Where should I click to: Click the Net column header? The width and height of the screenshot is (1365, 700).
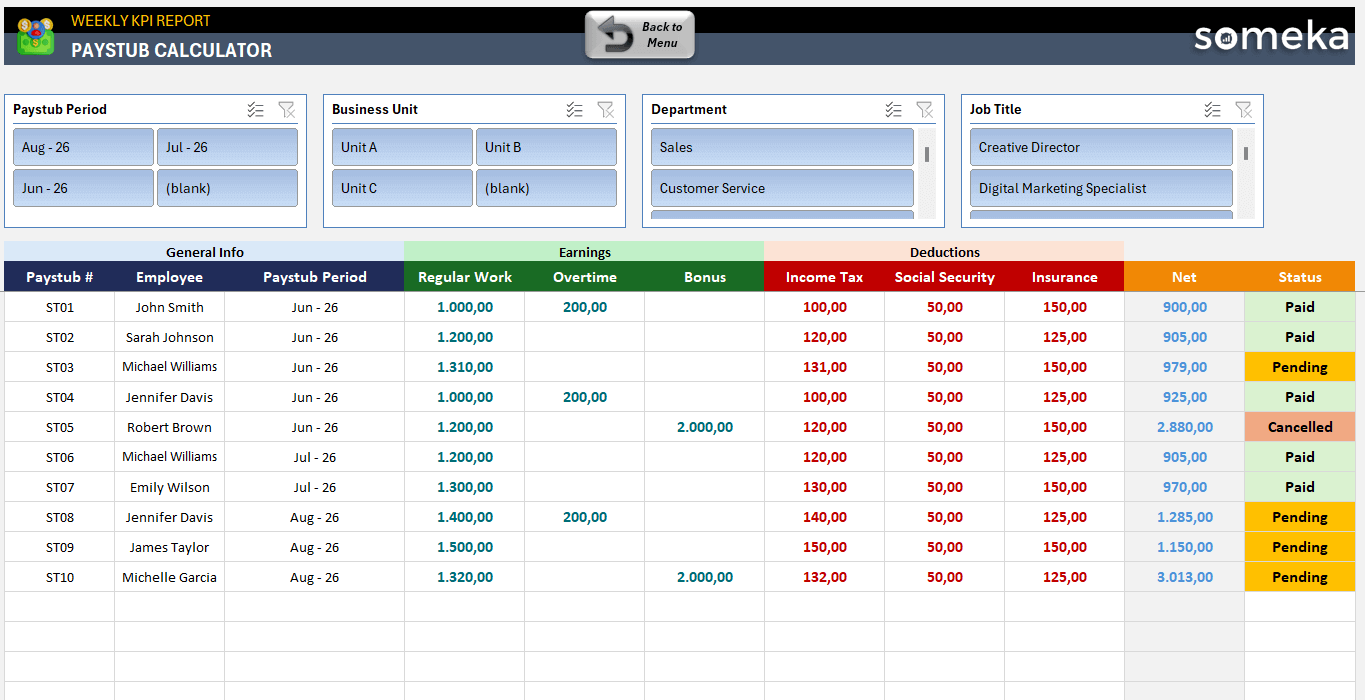[1184, 277]
